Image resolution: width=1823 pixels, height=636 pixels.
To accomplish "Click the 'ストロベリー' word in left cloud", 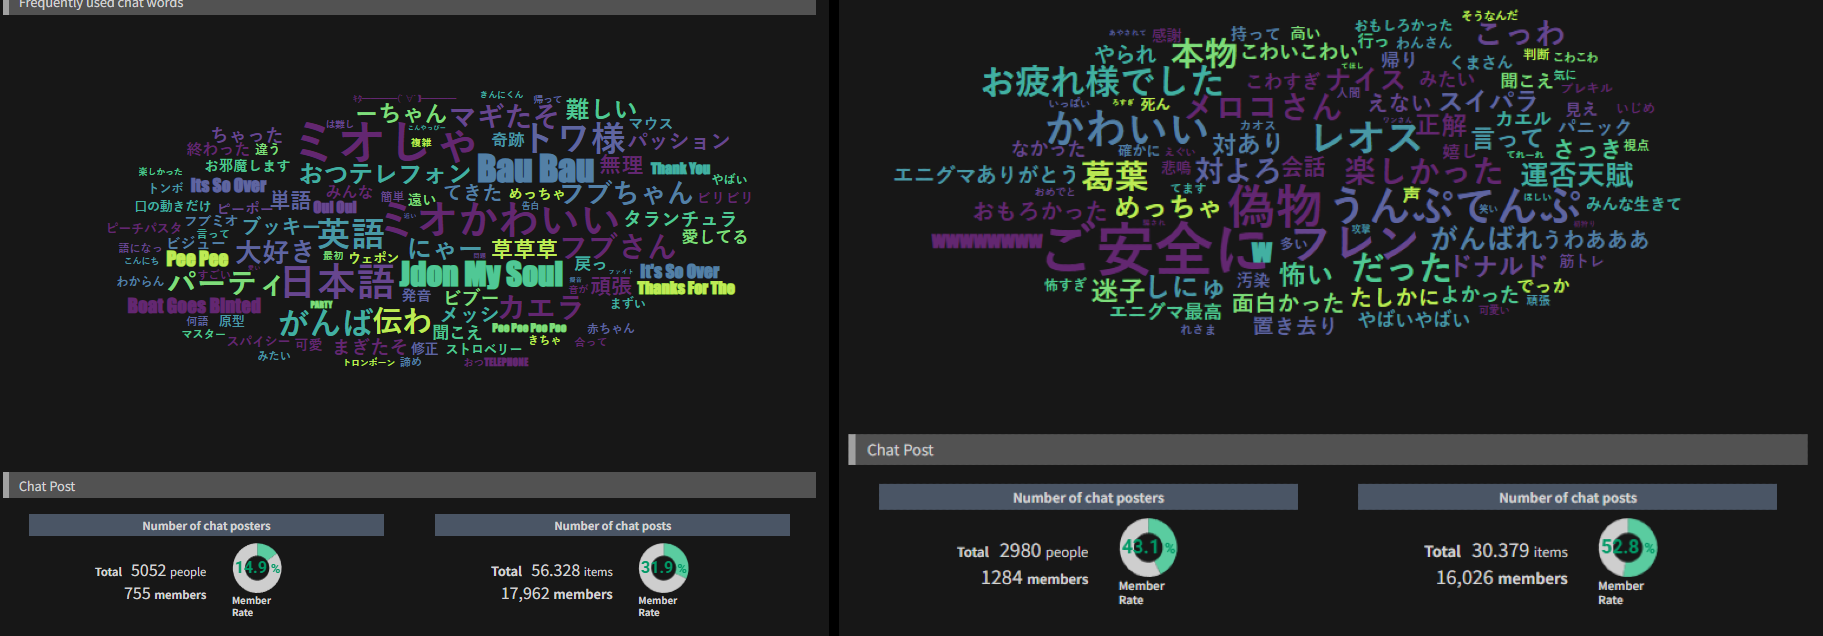I will [484, 349].
